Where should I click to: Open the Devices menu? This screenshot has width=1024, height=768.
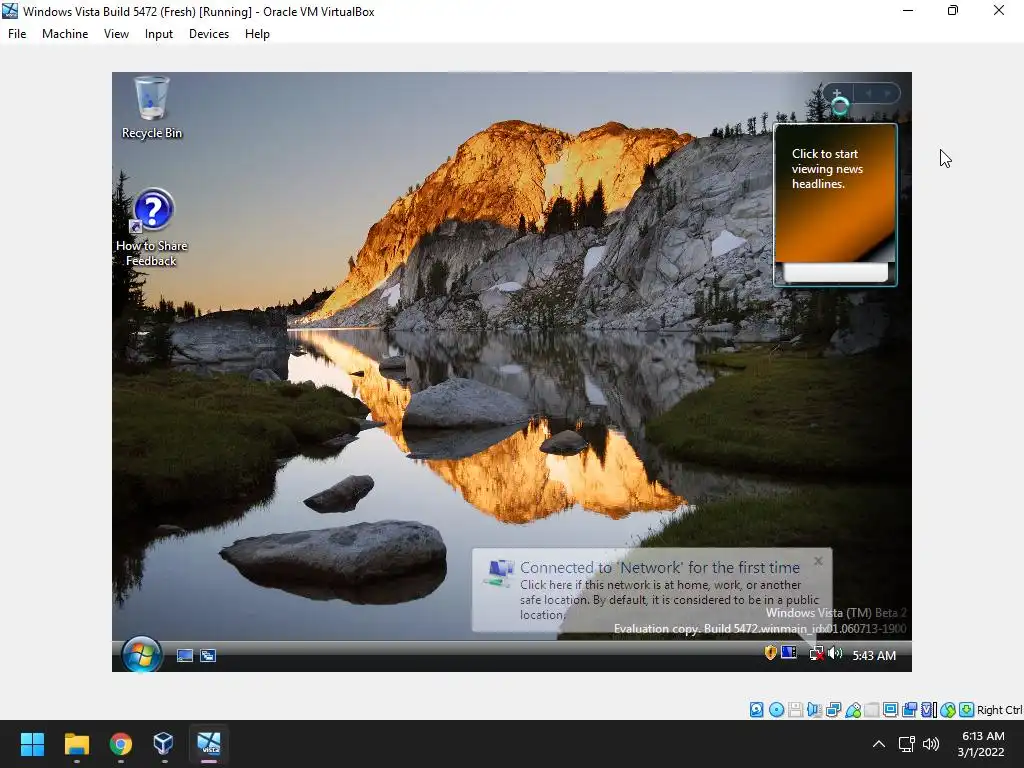209,34
